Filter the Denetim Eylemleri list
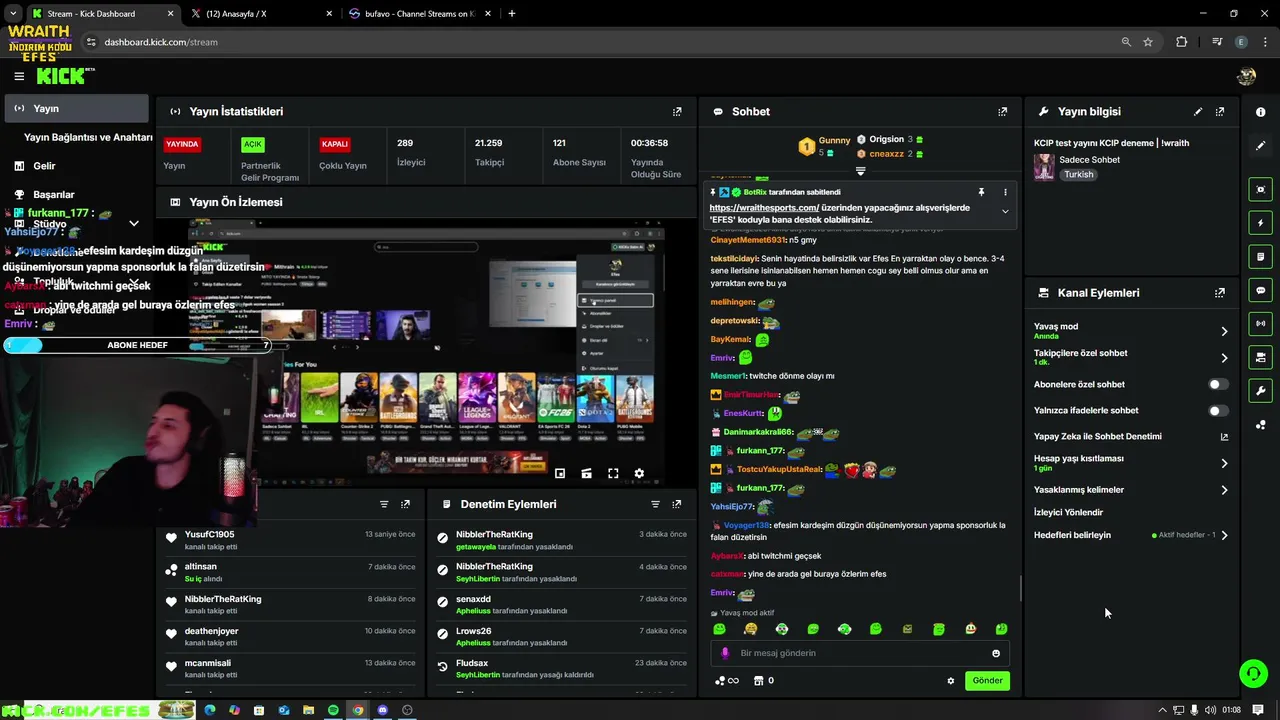The image size is (1280, 720). [x=655, y=504]
